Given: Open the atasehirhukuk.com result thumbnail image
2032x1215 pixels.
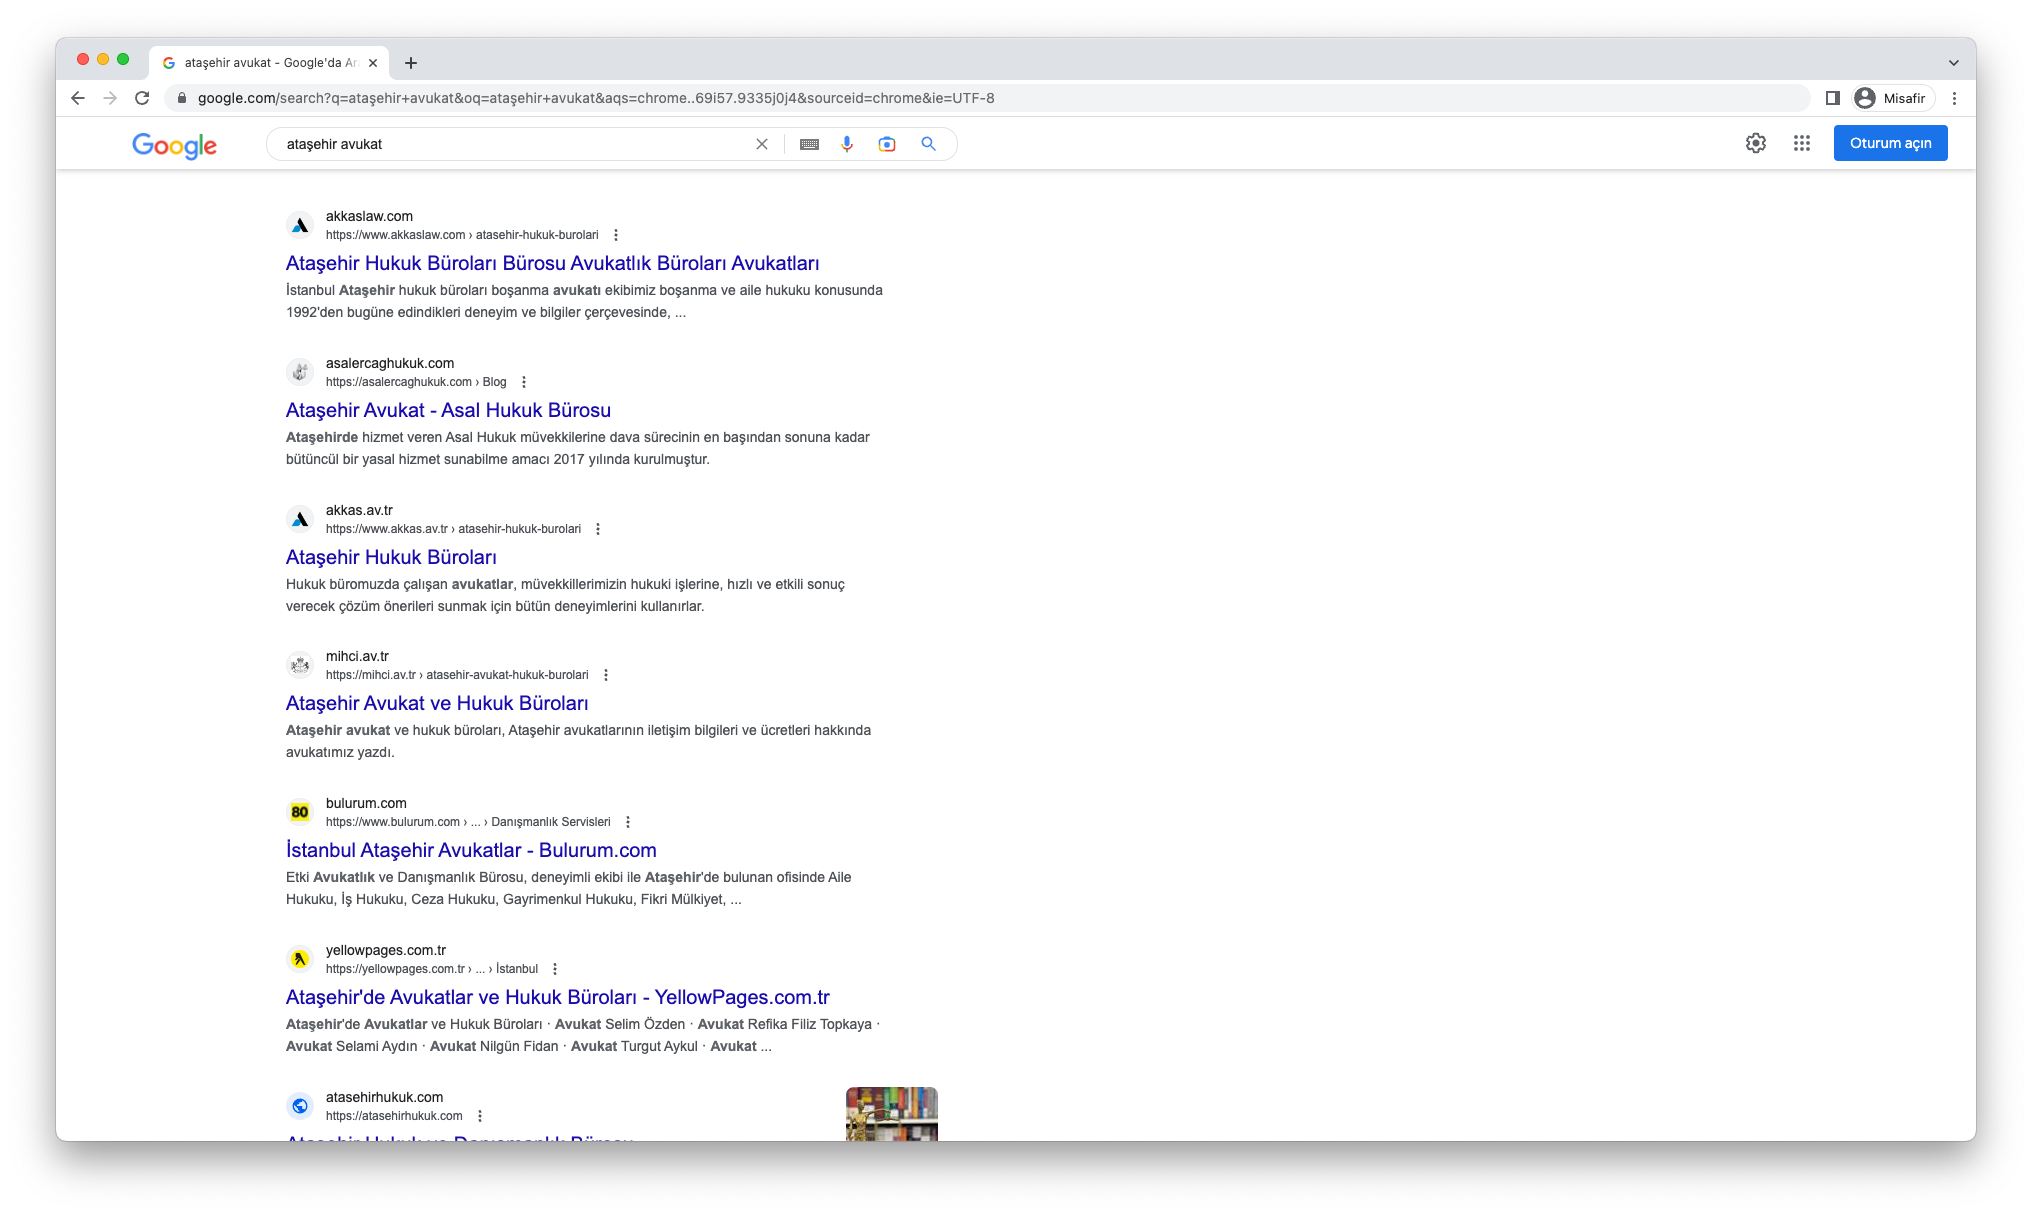Looking at the screenshot, I should click(892, 1114).
